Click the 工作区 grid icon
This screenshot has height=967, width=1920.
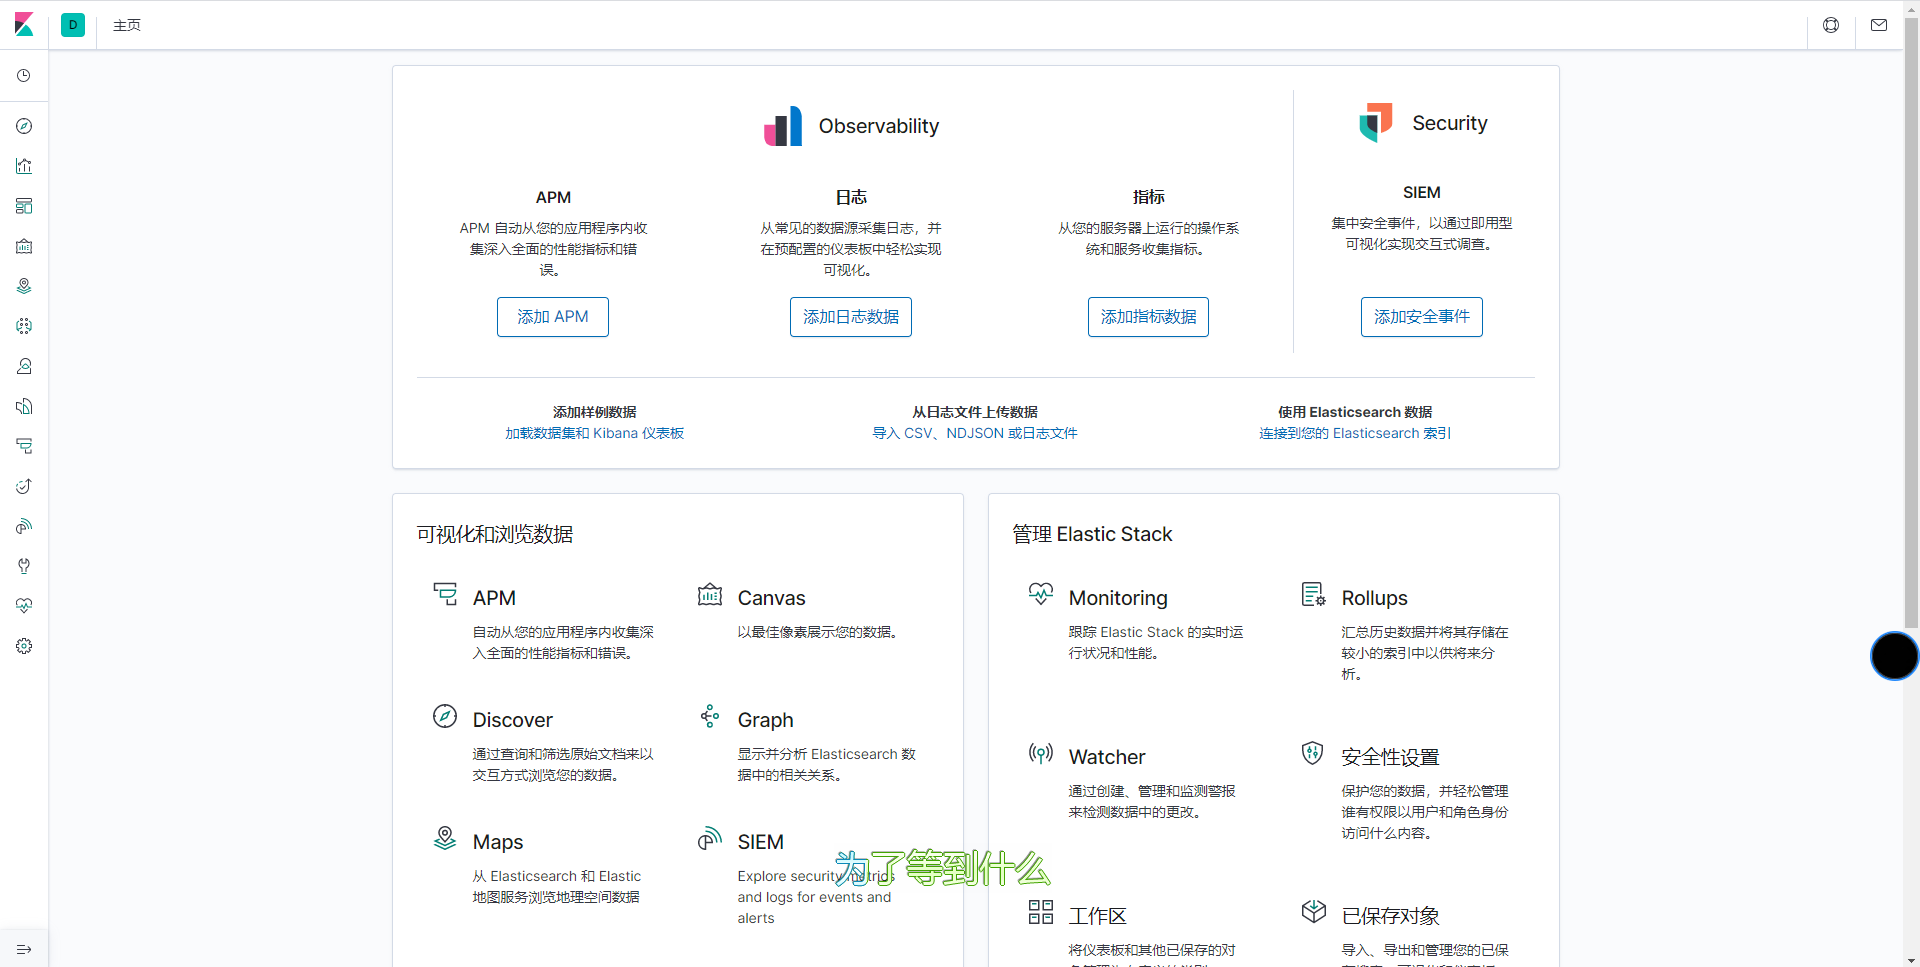pyautogui.click(x=1041, y=912)
